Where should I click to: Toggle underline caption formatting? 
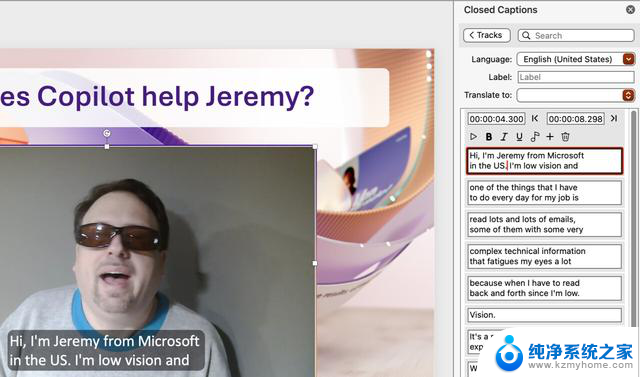point(519,137)
